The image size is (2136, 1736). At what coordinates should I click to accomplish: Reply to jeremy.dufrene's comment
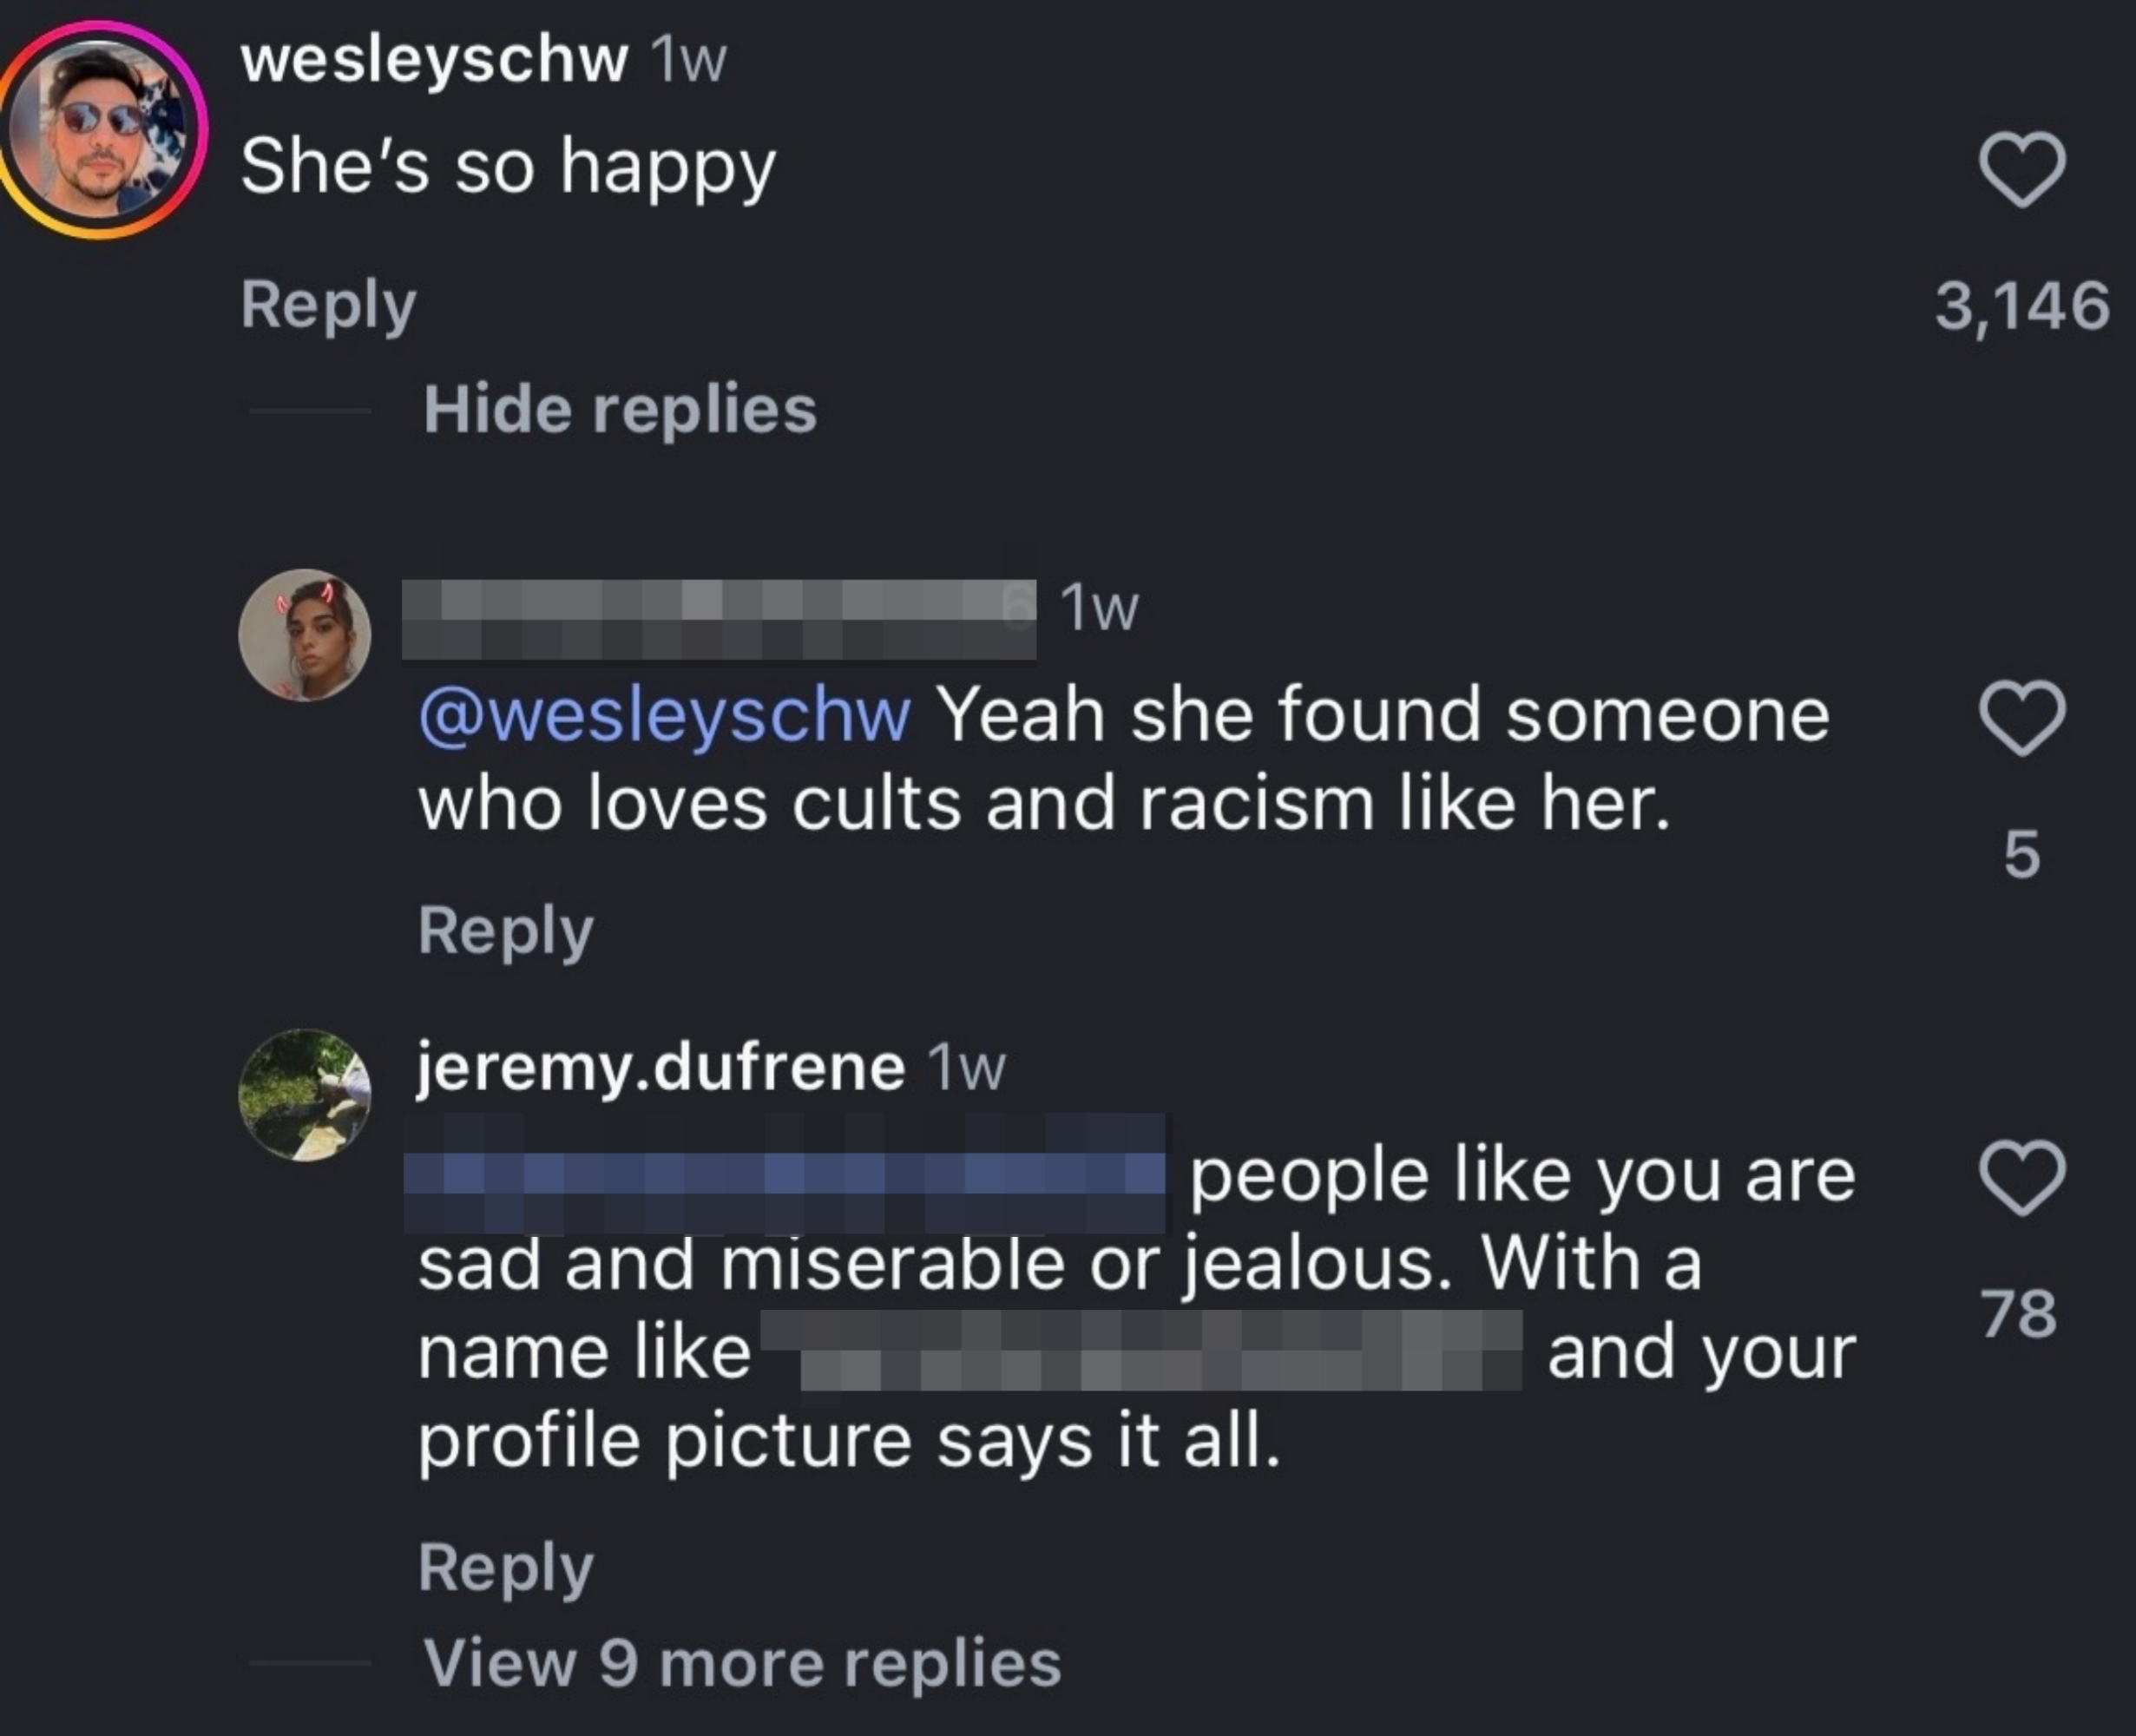click(x=506, y=1567)
